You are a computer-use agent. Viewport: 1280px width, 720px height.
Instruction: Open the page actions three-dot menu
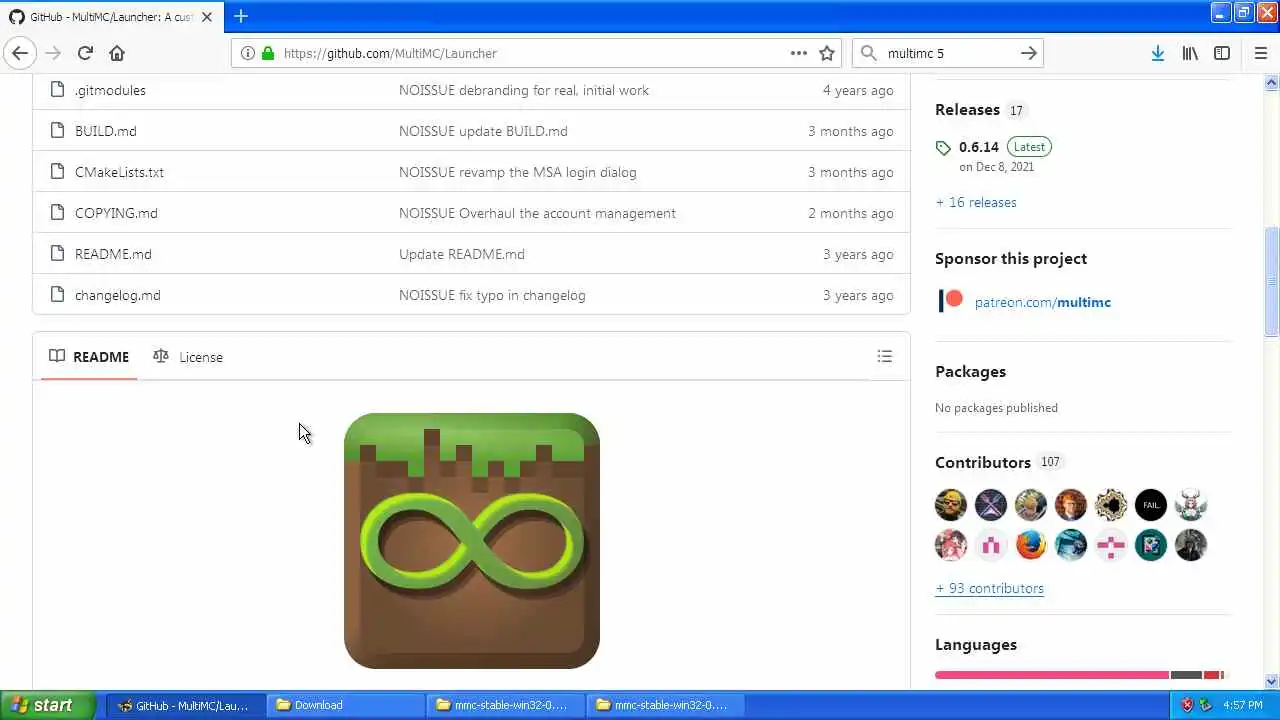[x=799, y=53]
